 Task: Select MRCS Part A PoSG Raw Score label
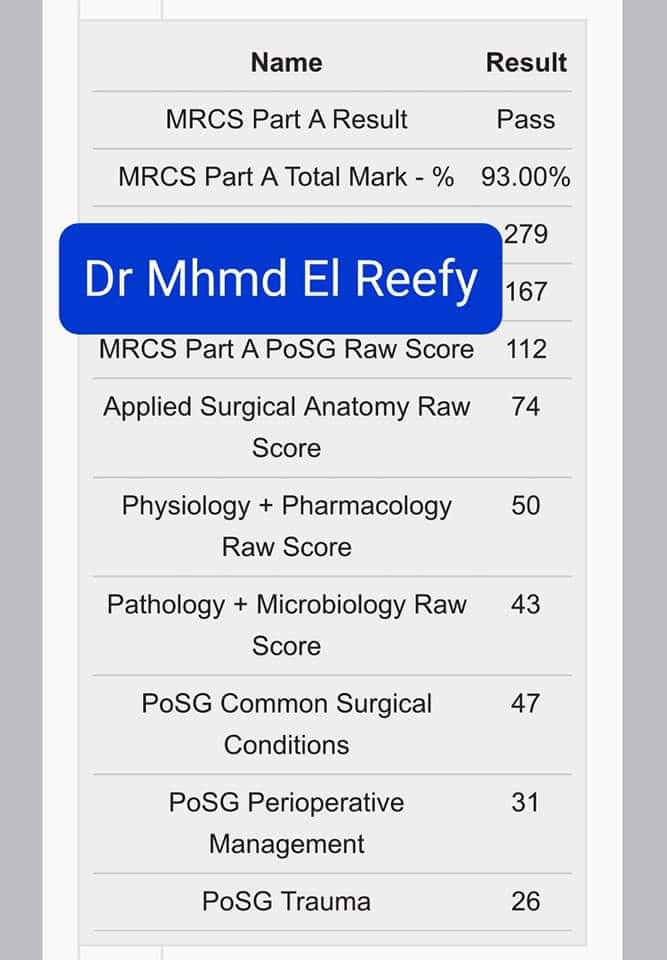coord(287,349)
